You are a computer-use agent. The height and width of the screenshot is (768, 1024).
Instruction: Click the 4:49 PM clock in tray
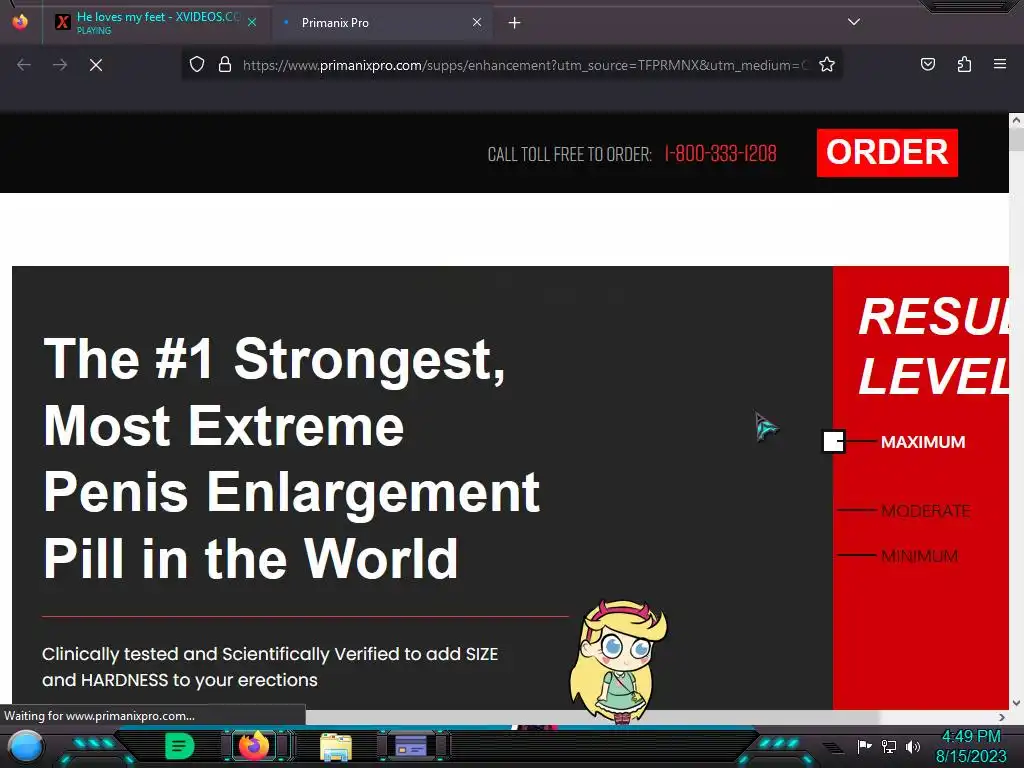click(971, 737)
